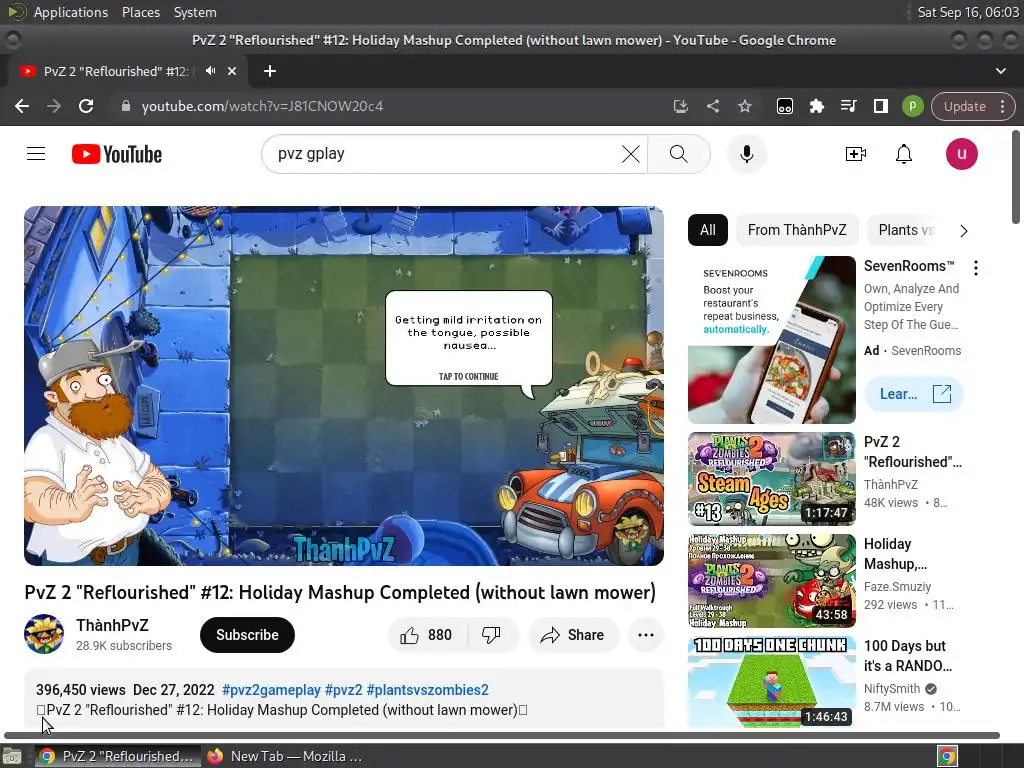Click the #pvz2 hashtag

pos(343,690)
